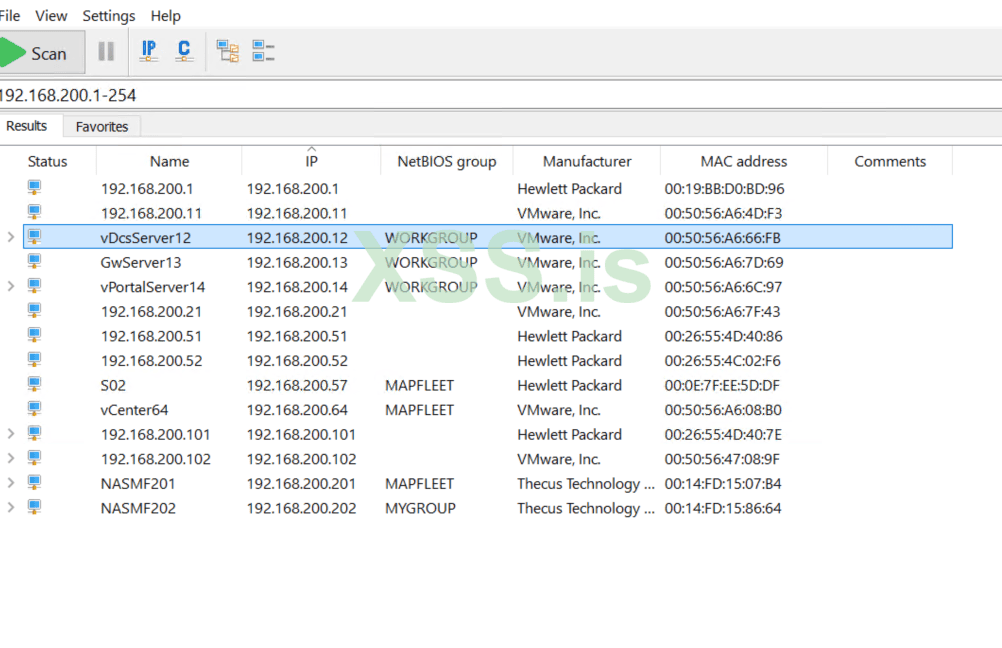Viewport: 1002px width, 648px height.
Task: Expand the 192.168.200.101 row
Action: (x=11, y=434)
